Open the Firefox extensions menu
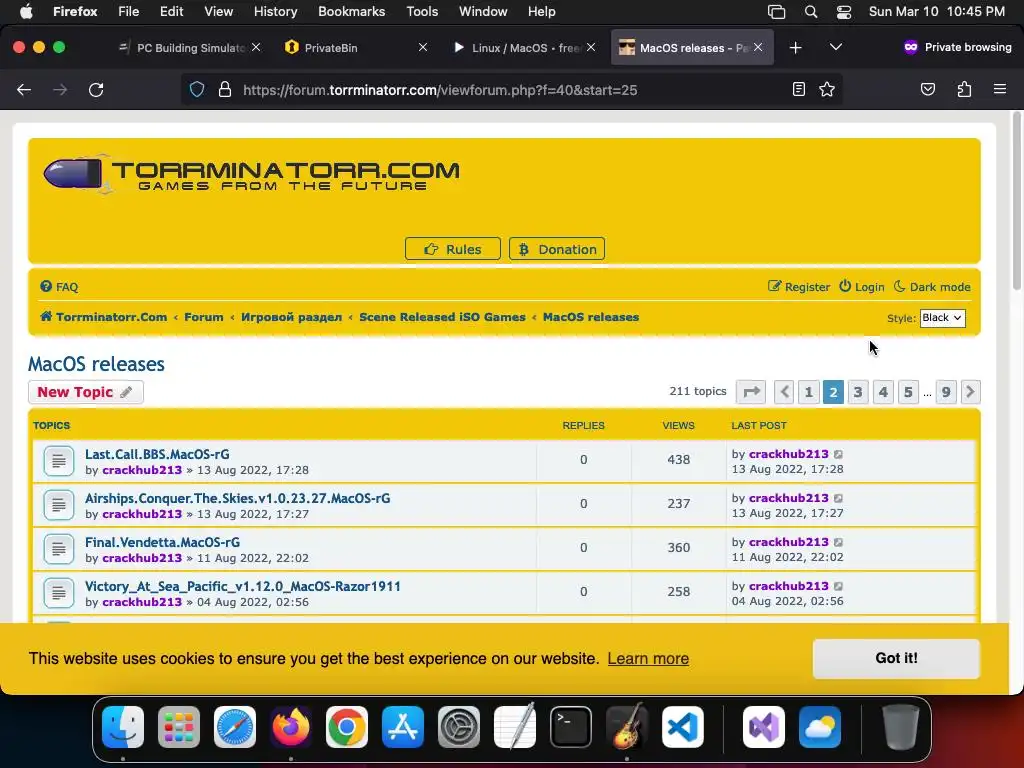 (964, 89)
